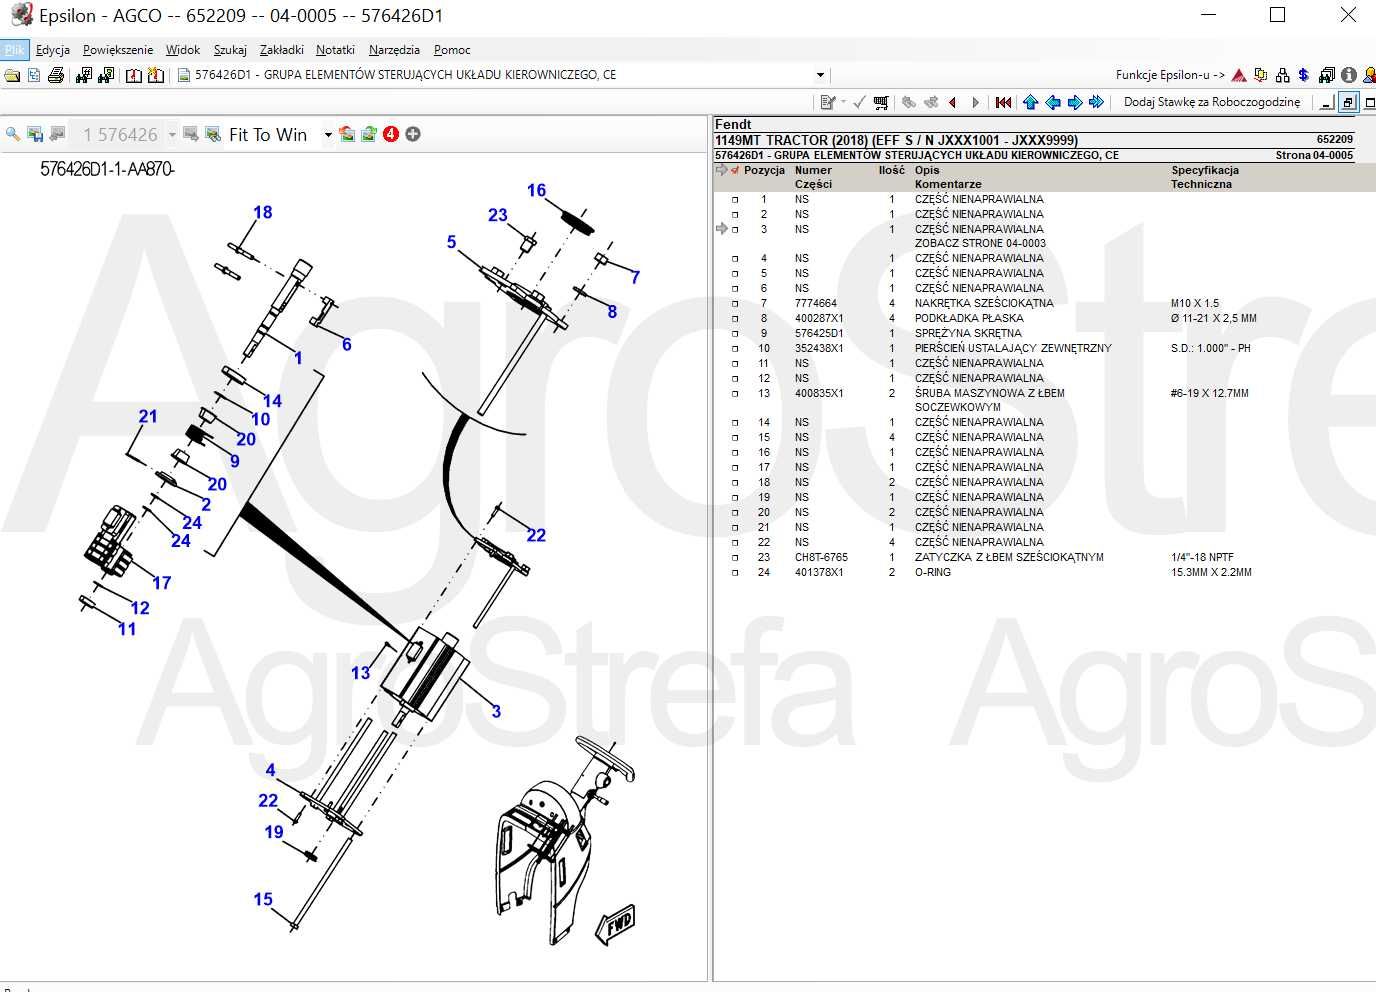
Task: Expand the 576426D1 document title dropdown
Action: (x=820, y=75)
